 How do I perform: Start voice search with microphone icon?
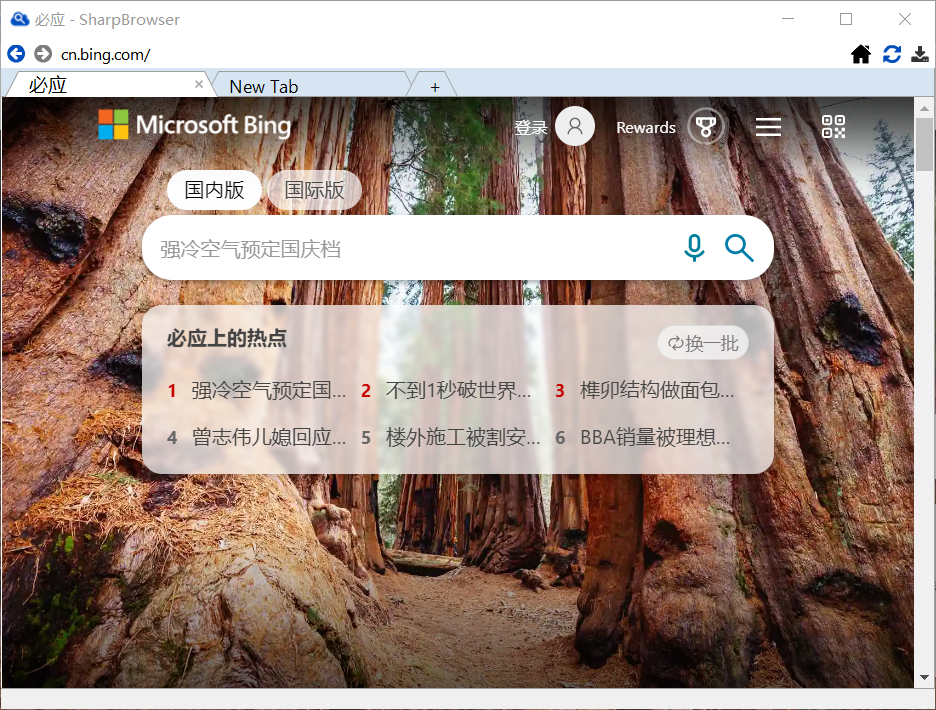click(694, 247)
